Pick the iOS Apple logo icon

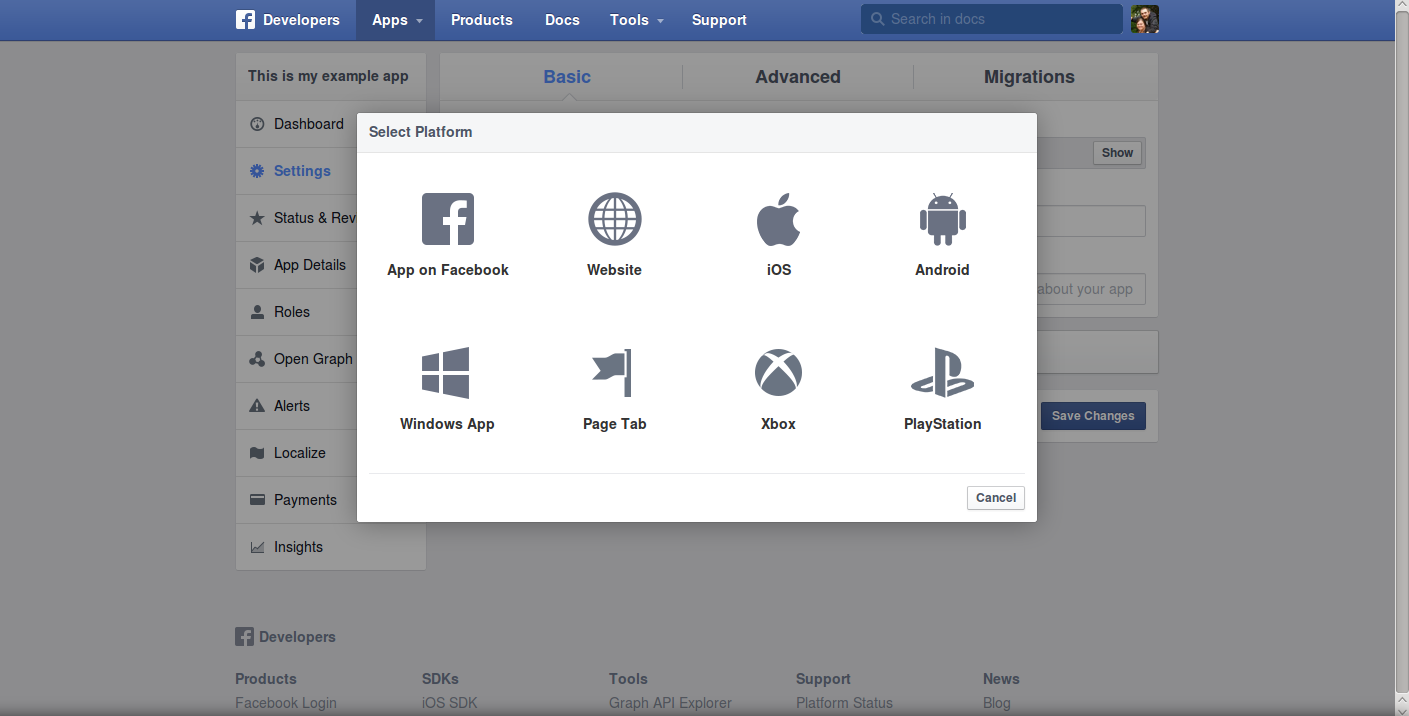coord(778,219)
